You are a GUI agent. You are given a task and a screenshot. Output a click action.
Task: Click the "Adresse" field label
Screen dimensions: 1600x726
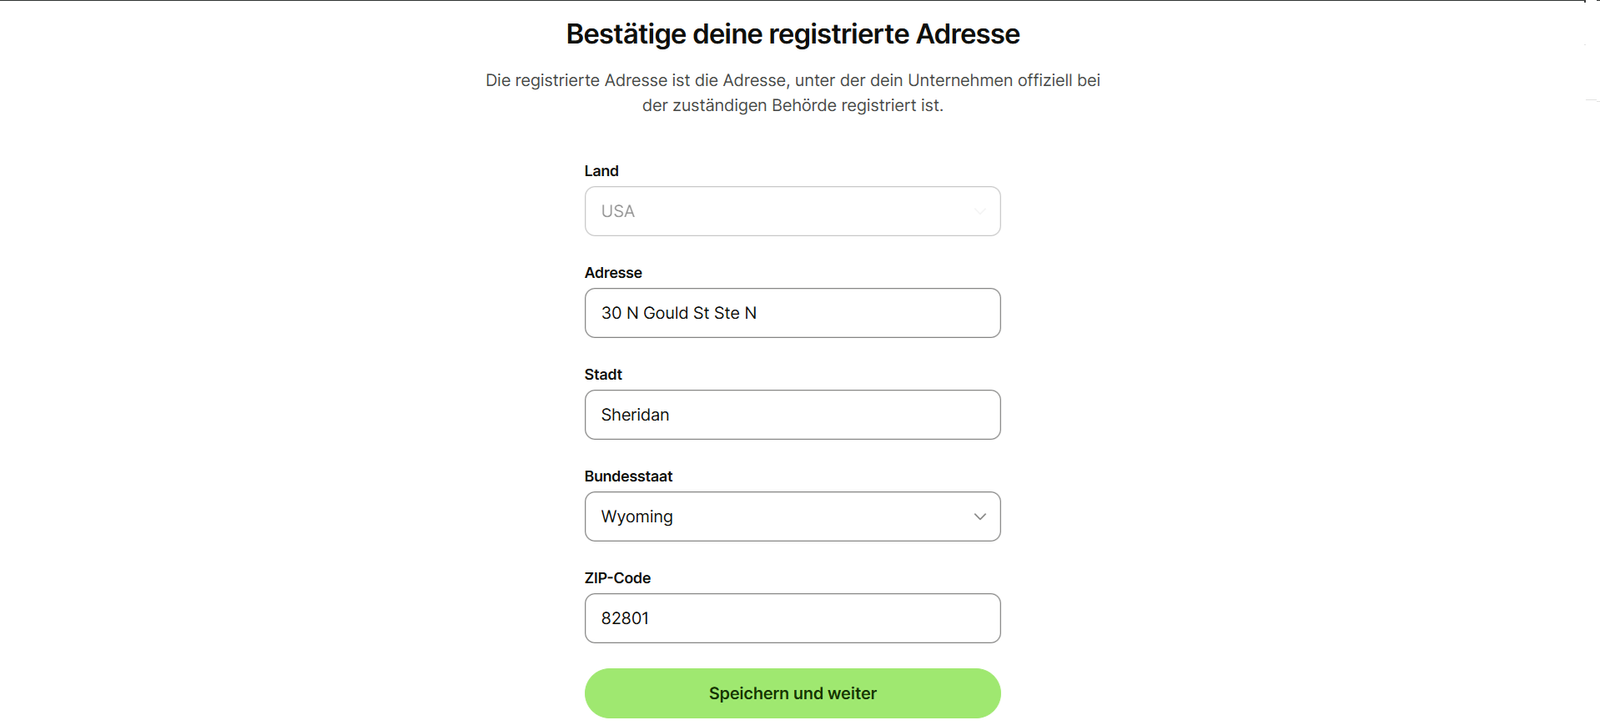tap(613, 273)
